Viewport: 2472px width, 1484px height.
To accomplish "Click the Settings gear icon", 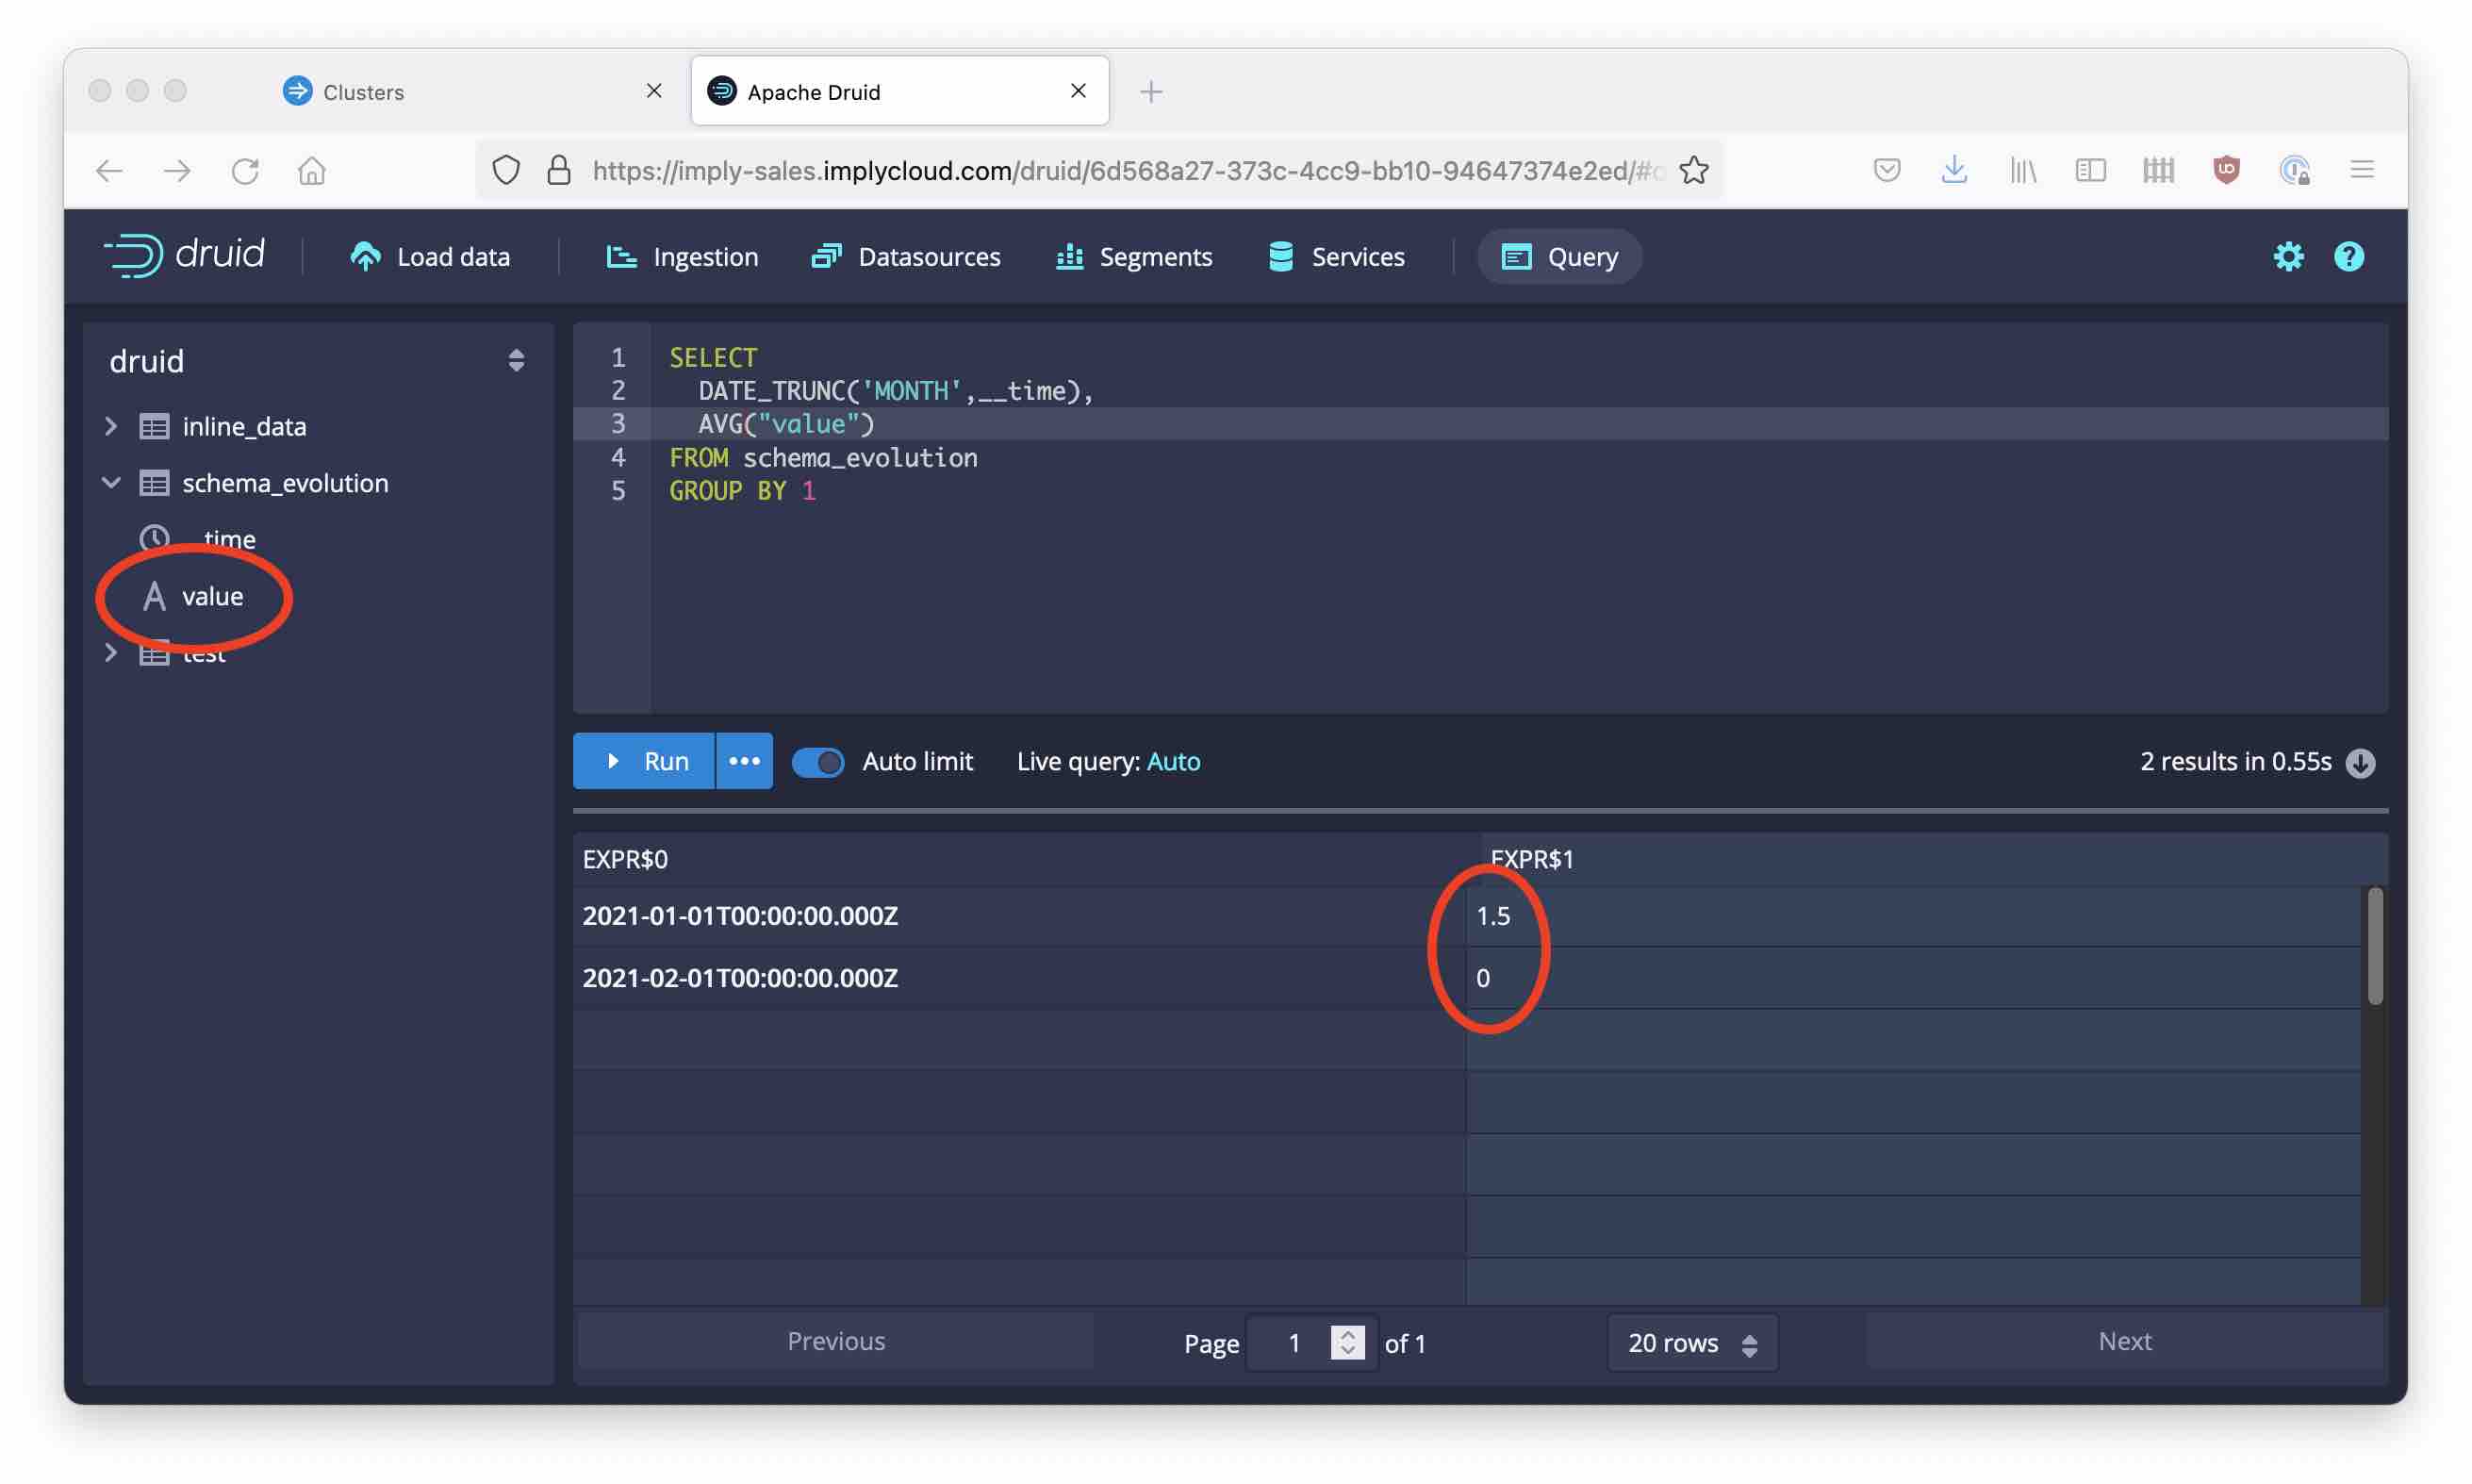I will click(2286, 255).
